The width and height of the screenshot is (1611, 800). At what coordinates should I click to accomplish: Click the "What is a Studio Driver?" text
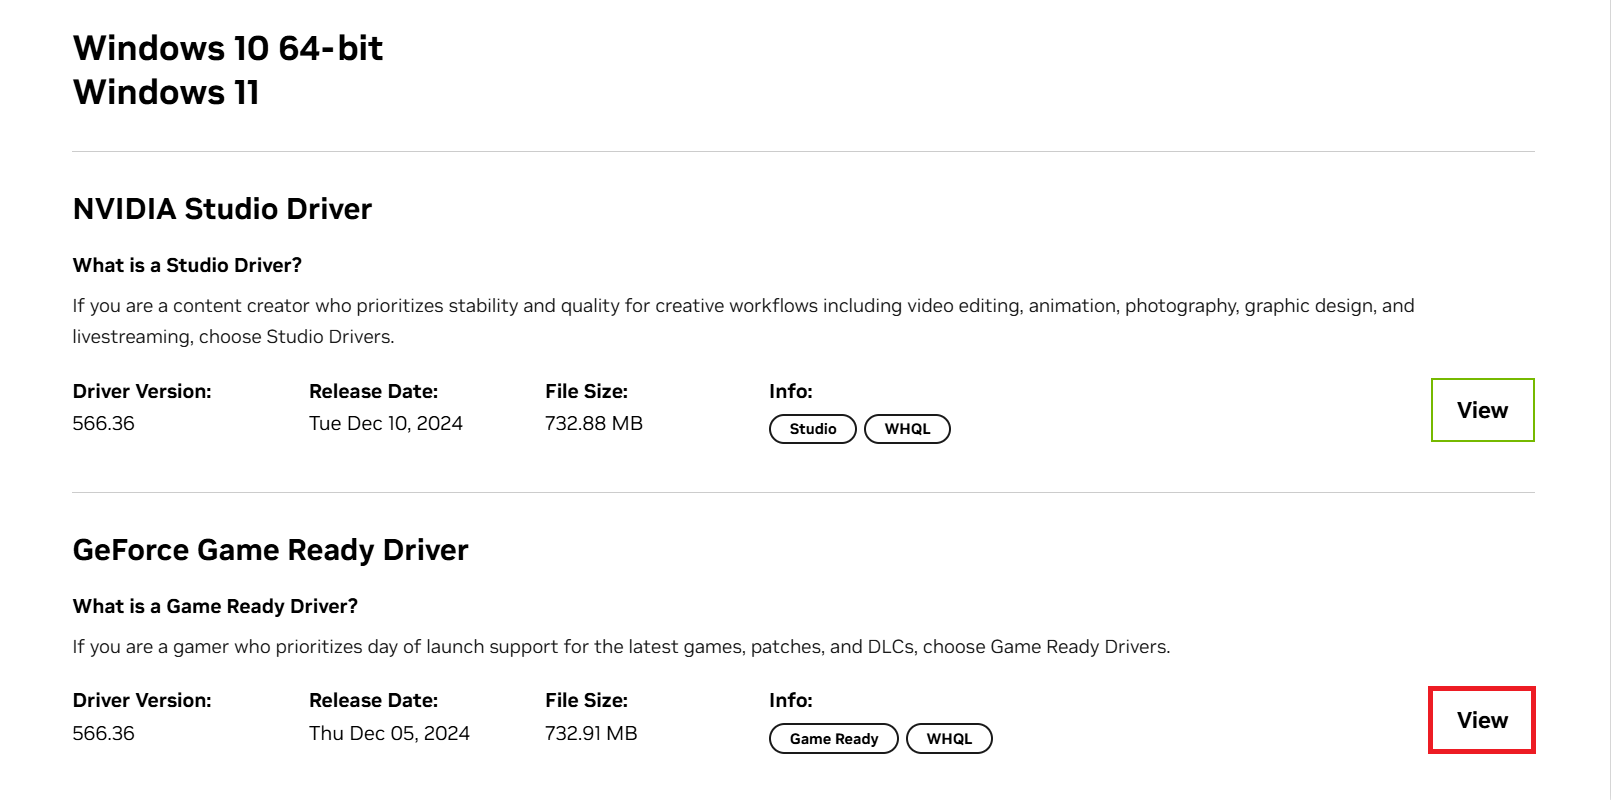click(187, 265)
